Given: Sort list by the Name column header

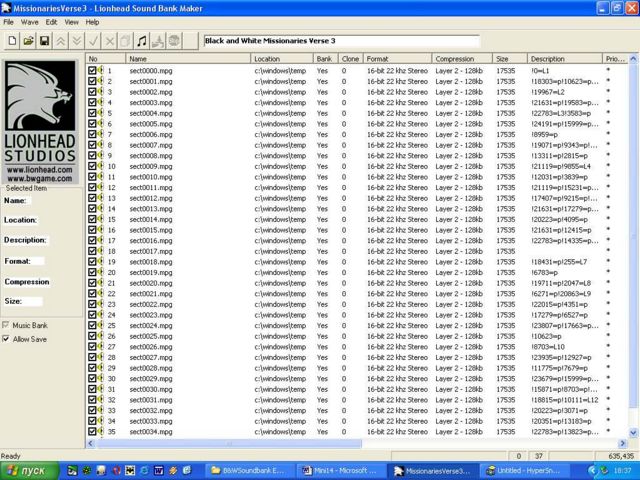Looking at the screenshot, I should click(x=188, y=59).
